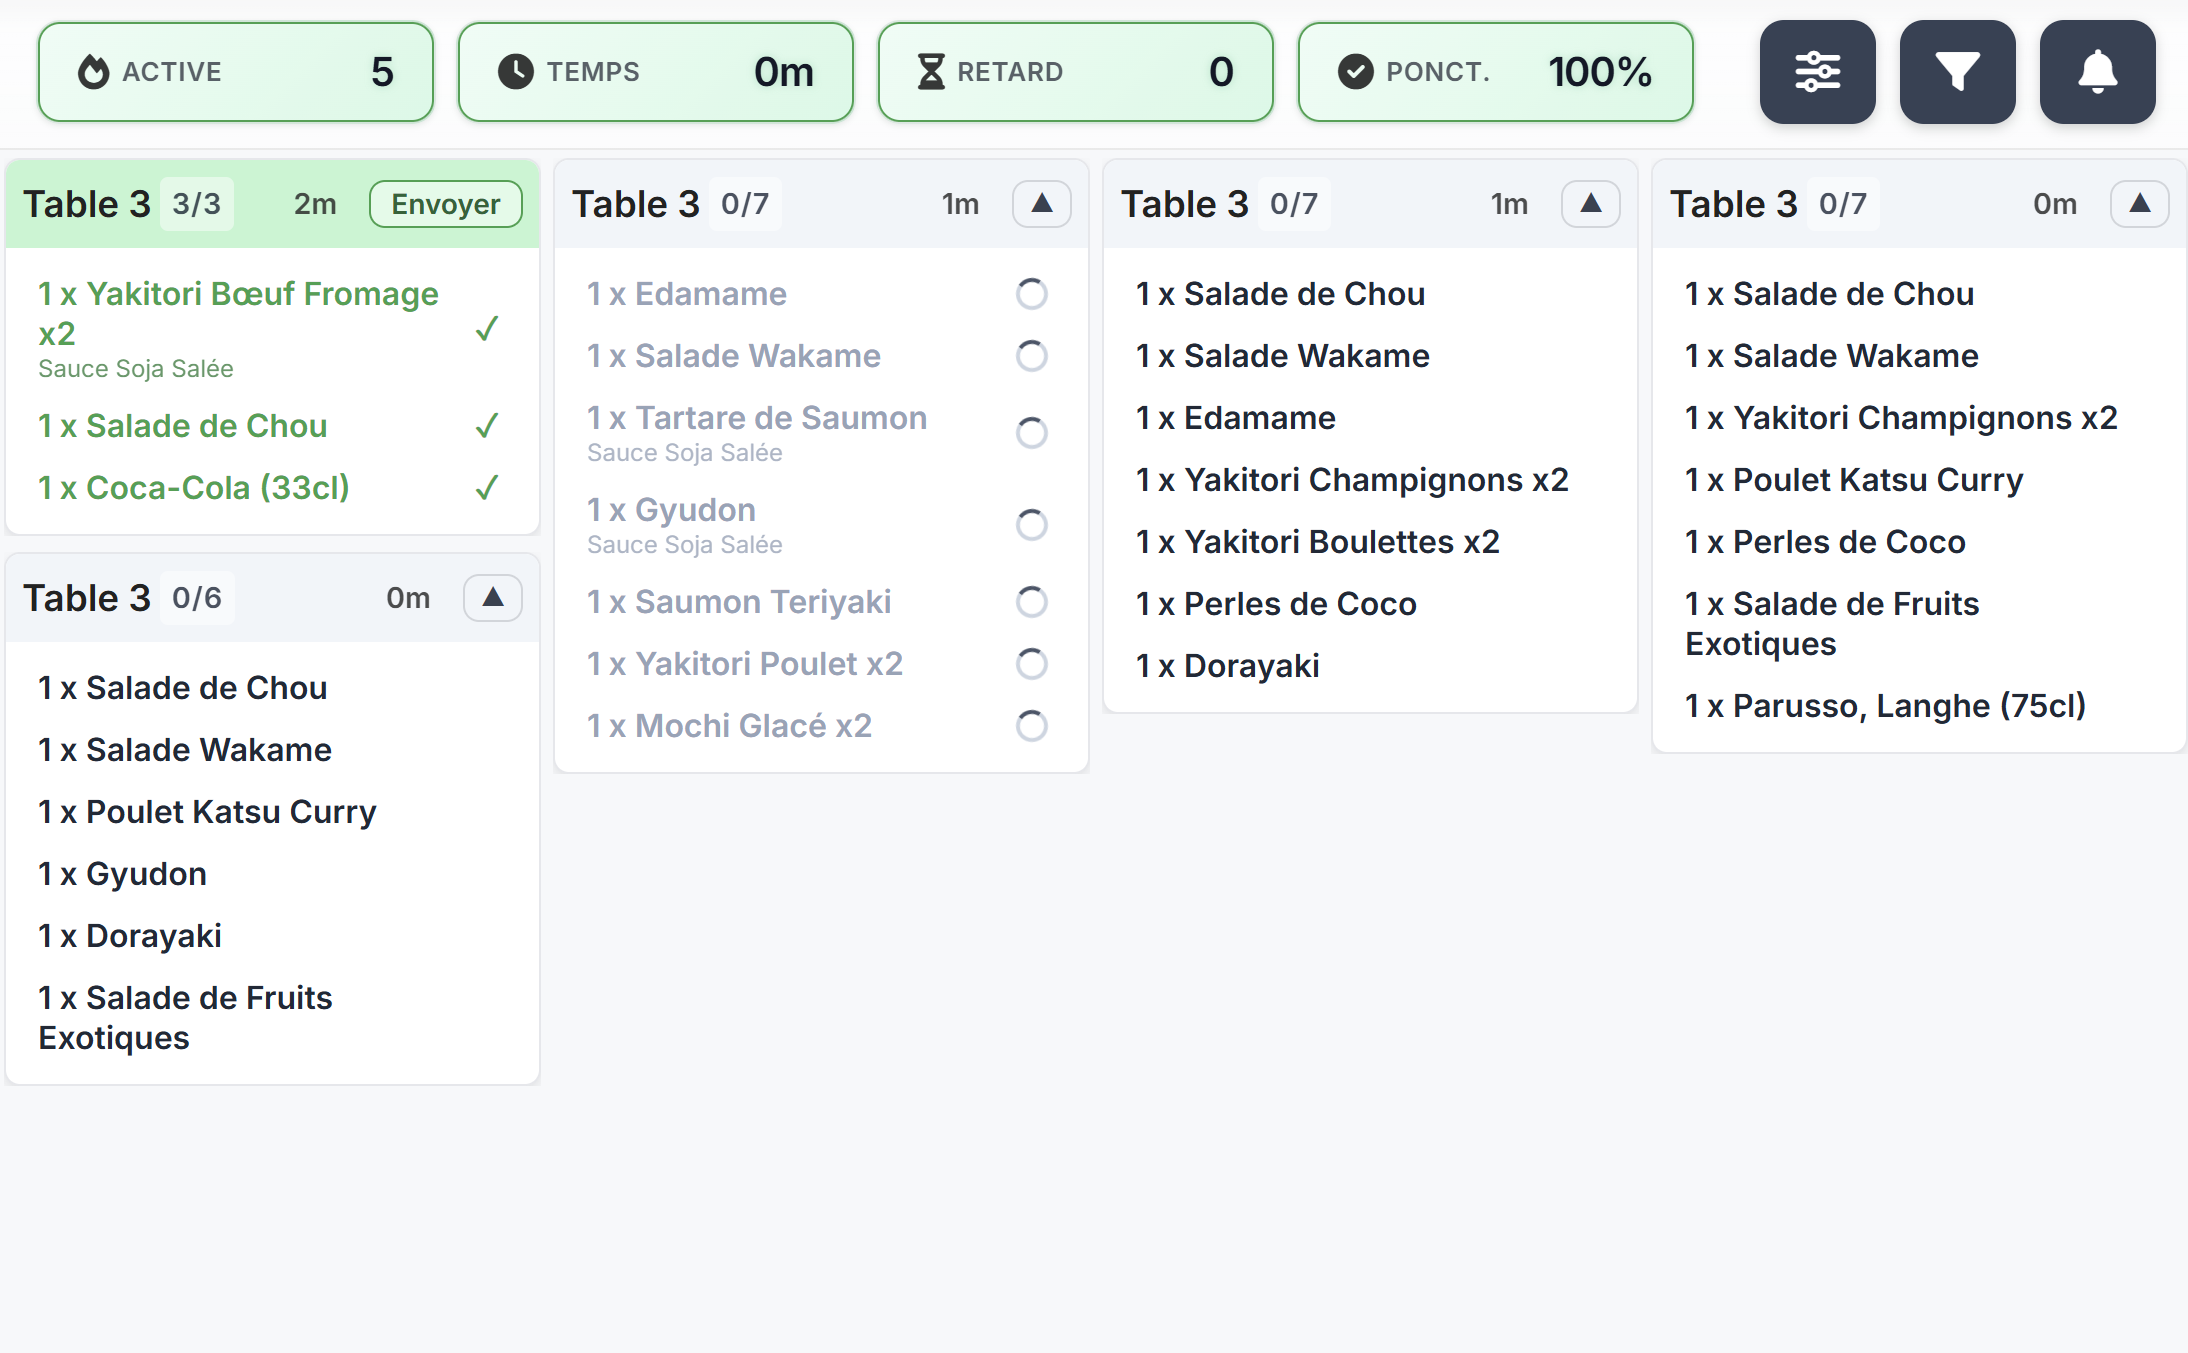Select Mochi Glacé x2 item text

coord(729,725)
